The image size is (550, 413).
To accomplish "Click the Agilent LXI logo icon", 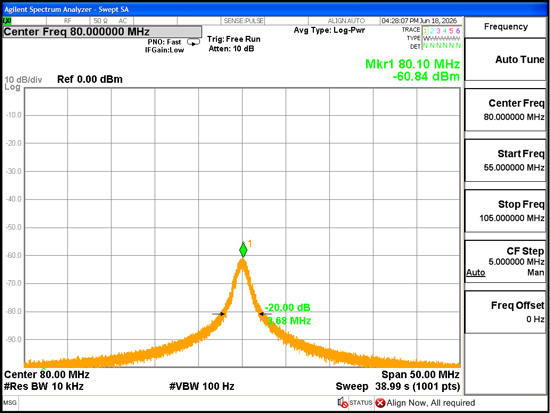I will coord(7,21).
